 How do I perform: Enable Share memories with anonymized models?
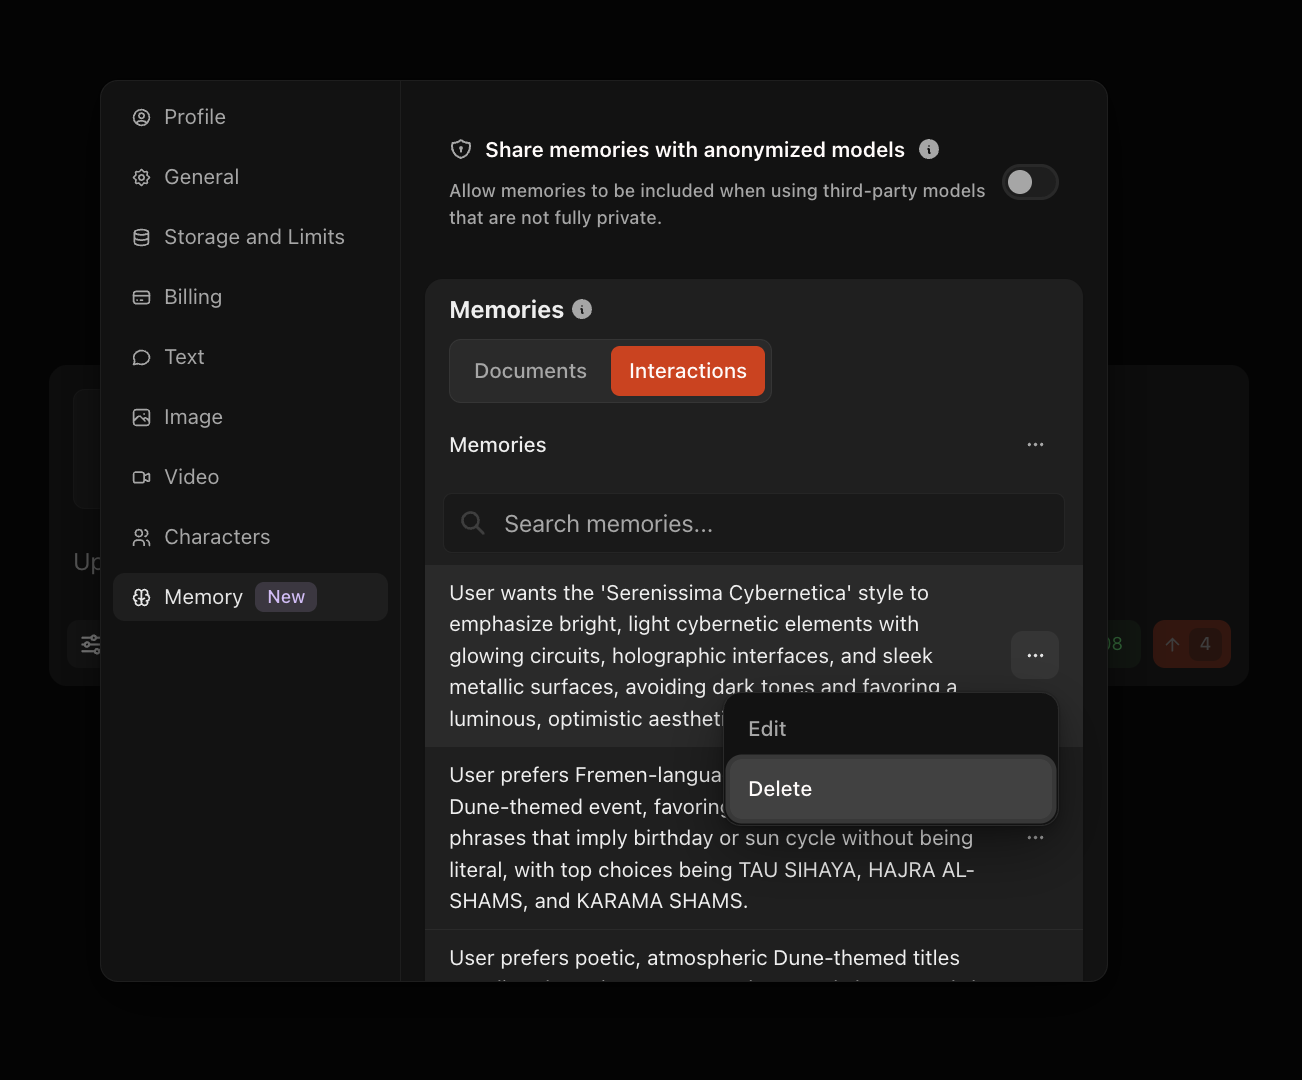(x=1030, y=182)
